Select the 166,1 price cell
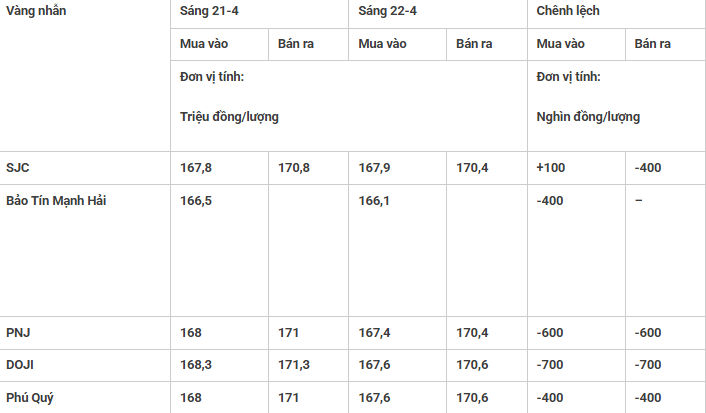 click(x=375, y=200)
